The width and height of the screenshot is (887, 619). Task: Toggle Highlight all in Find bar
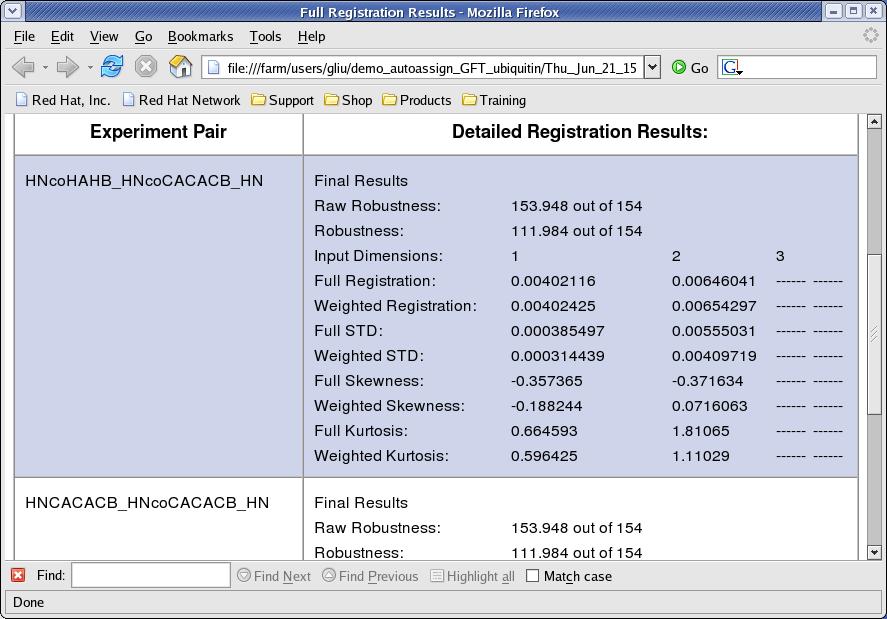[472, 576]
